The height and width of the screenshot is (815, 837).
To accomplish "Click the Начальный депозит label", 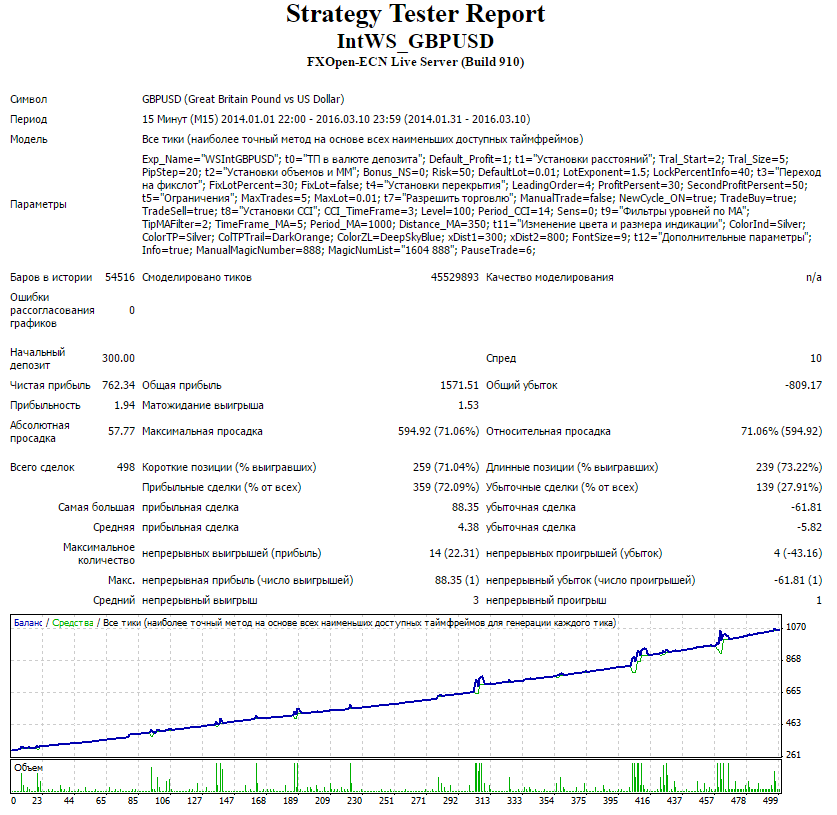I will click(37, 359).
